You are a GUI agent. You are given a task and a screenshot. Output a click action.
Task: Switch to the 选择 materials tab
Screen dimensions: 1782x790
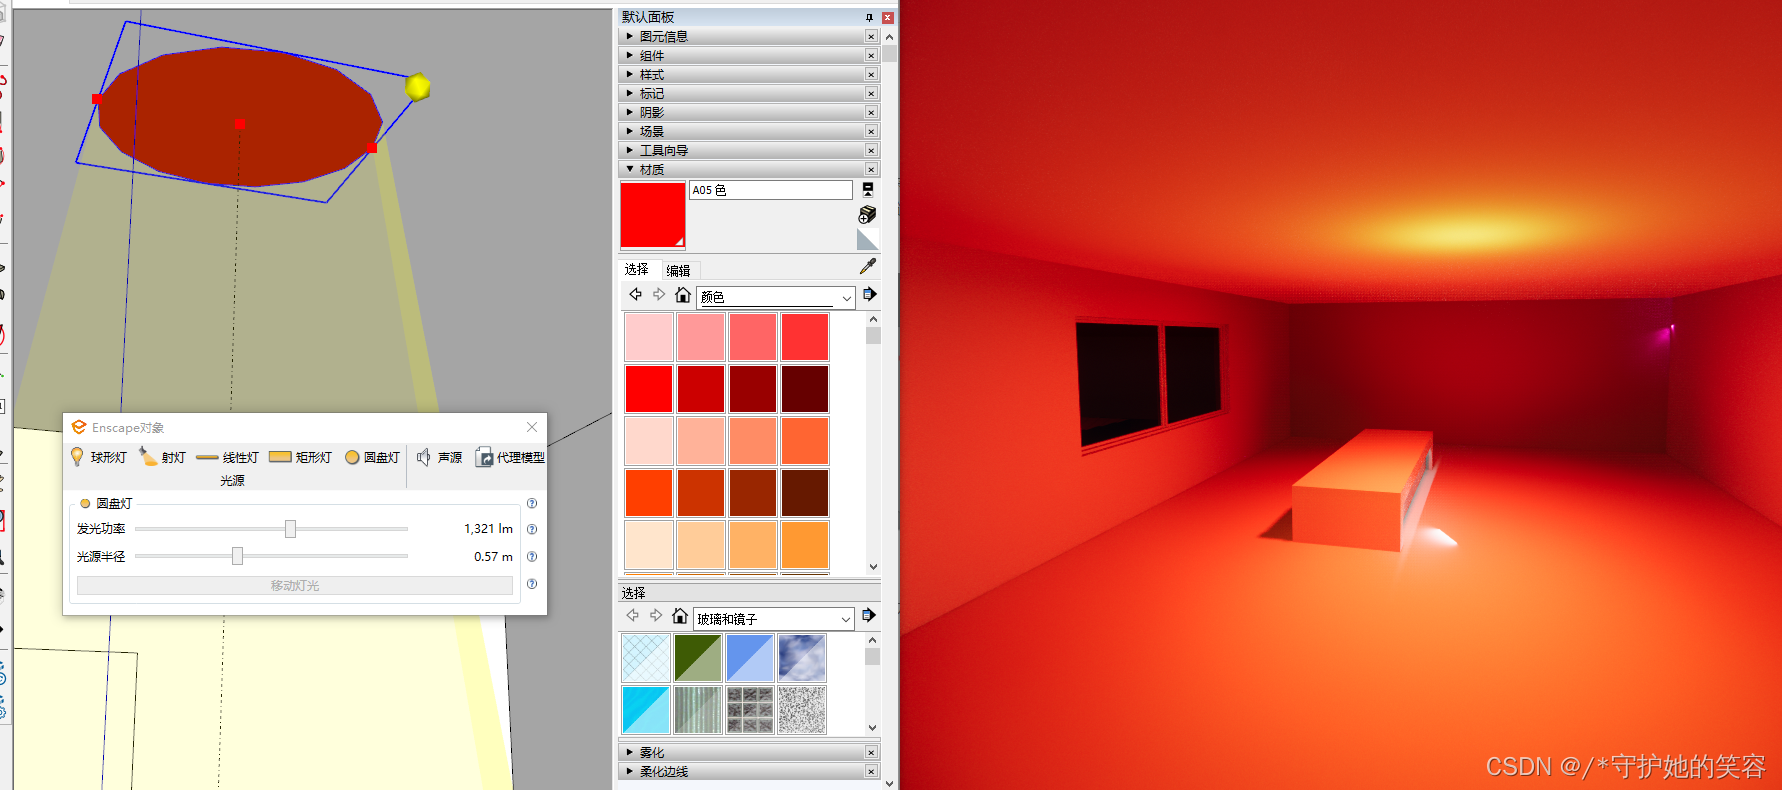[637, 269]
